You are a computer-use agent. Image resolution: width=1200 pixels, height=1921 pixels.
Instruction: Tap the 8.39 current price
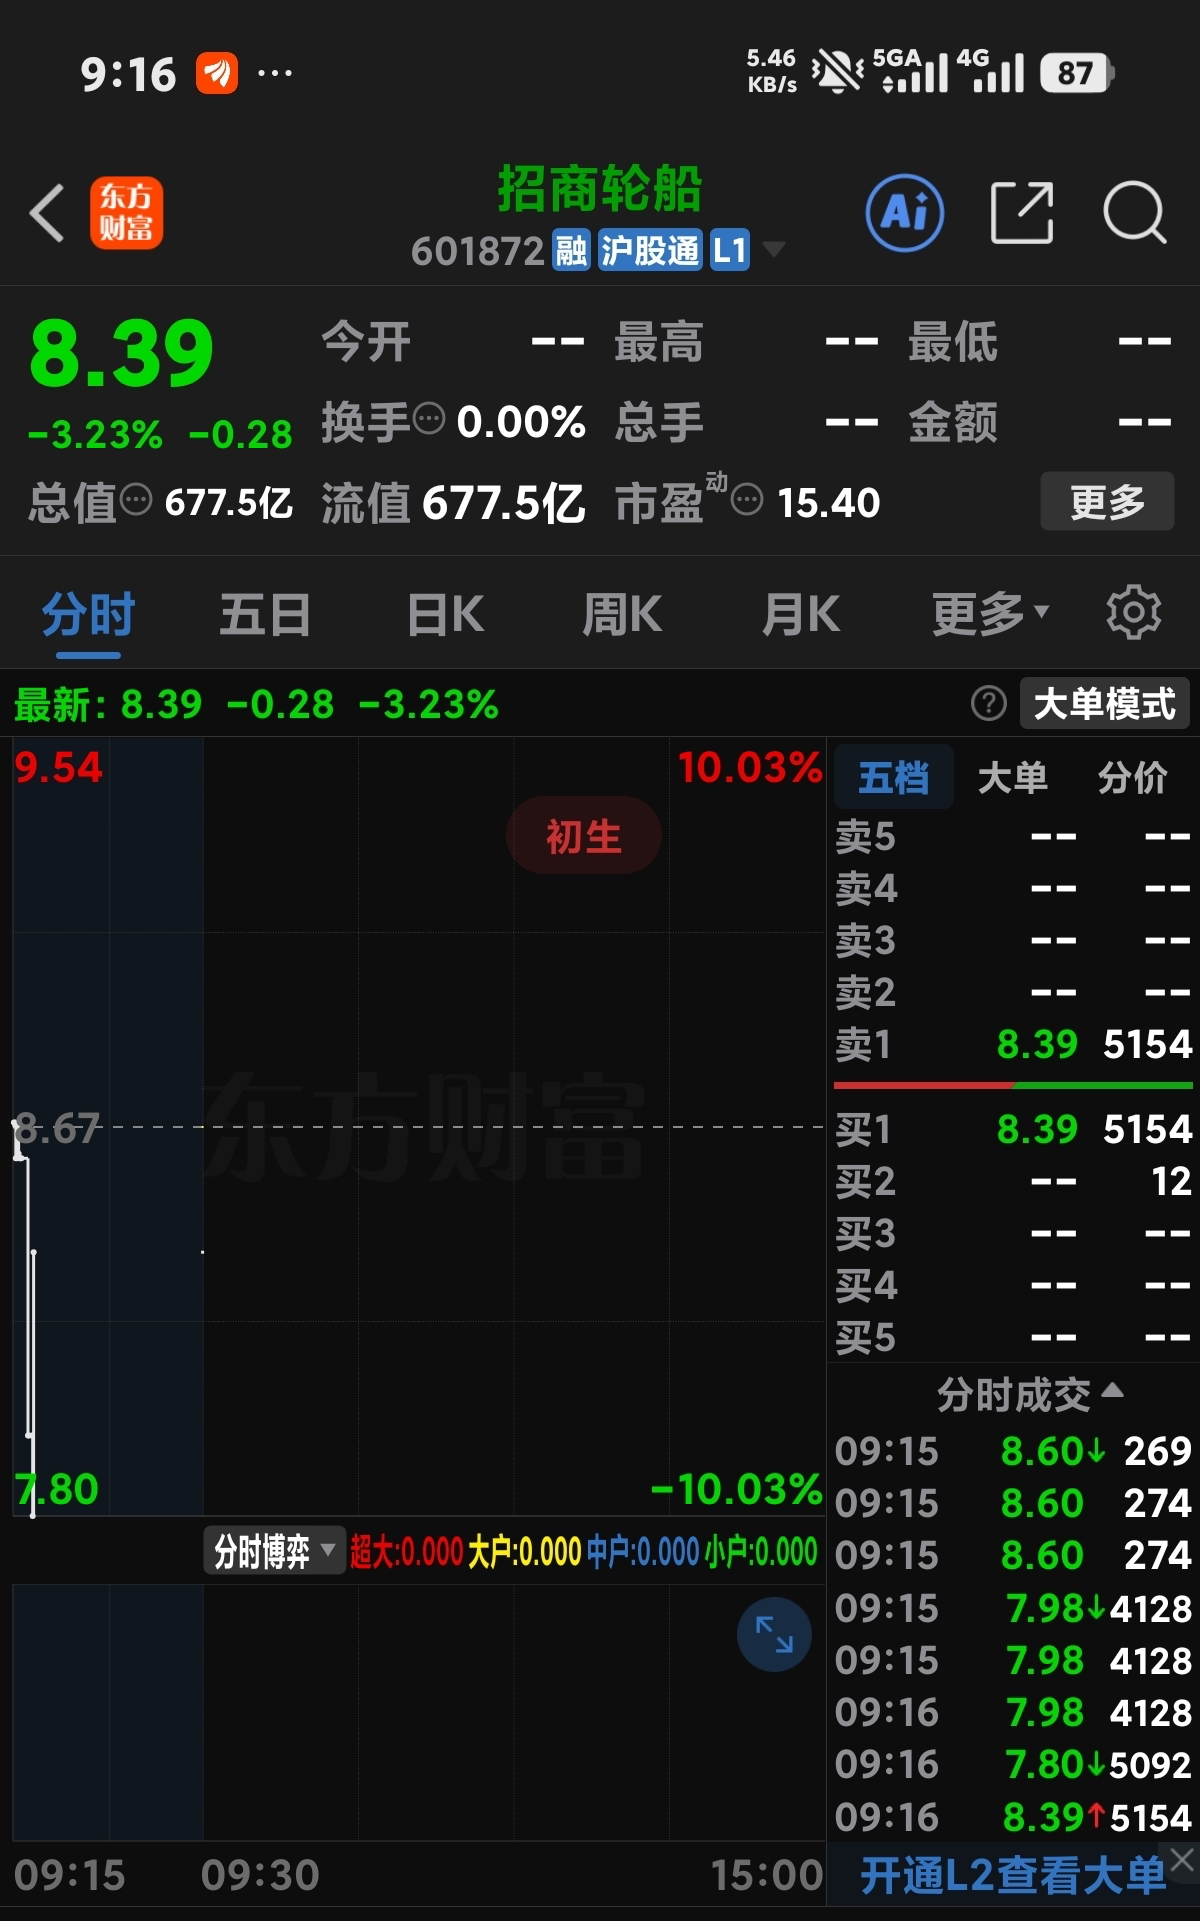(122, 352)
